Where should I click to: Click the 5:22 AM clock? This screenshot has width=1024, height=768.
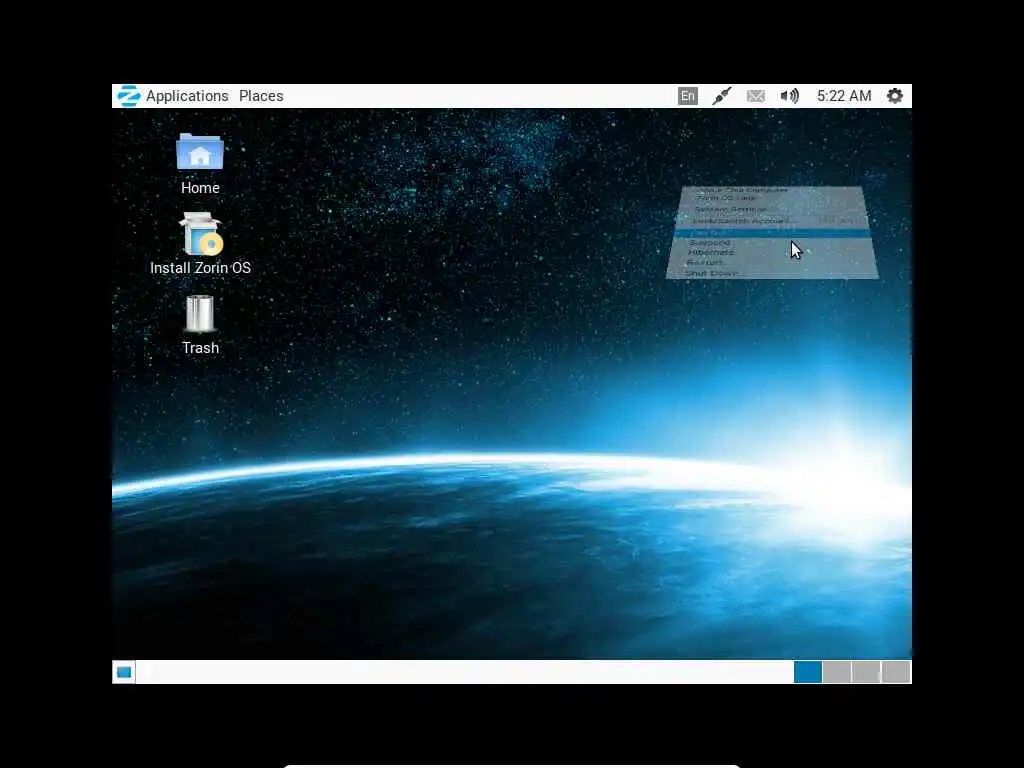(844, 96)
